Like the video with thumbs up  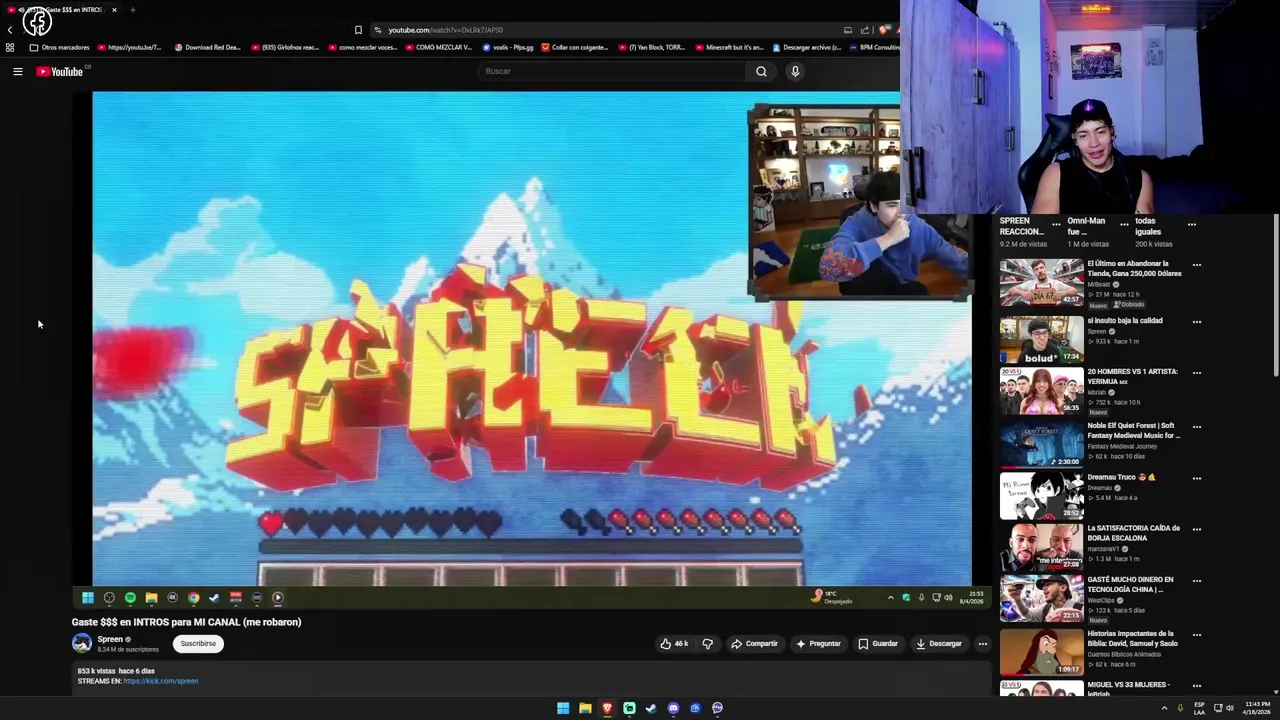(674, 644)
